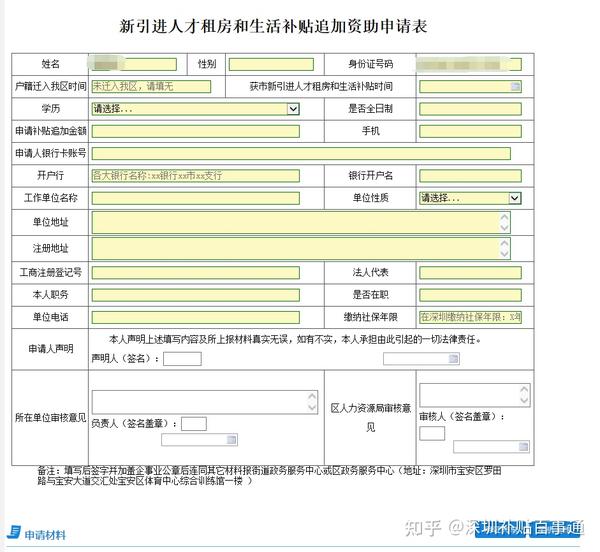Screen dimensions: 600x552
Task: Click date field below 负责人（签名盖章）
Action: (199, 440)
